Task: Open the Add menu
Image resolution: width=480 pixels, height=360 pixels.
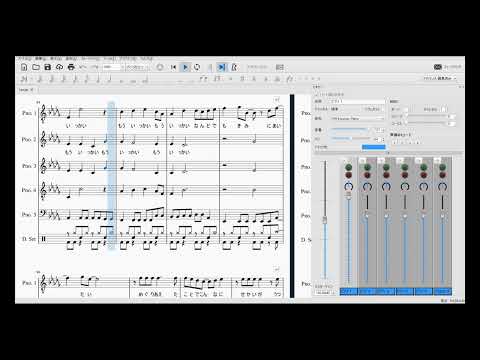Action: (71, 58)
